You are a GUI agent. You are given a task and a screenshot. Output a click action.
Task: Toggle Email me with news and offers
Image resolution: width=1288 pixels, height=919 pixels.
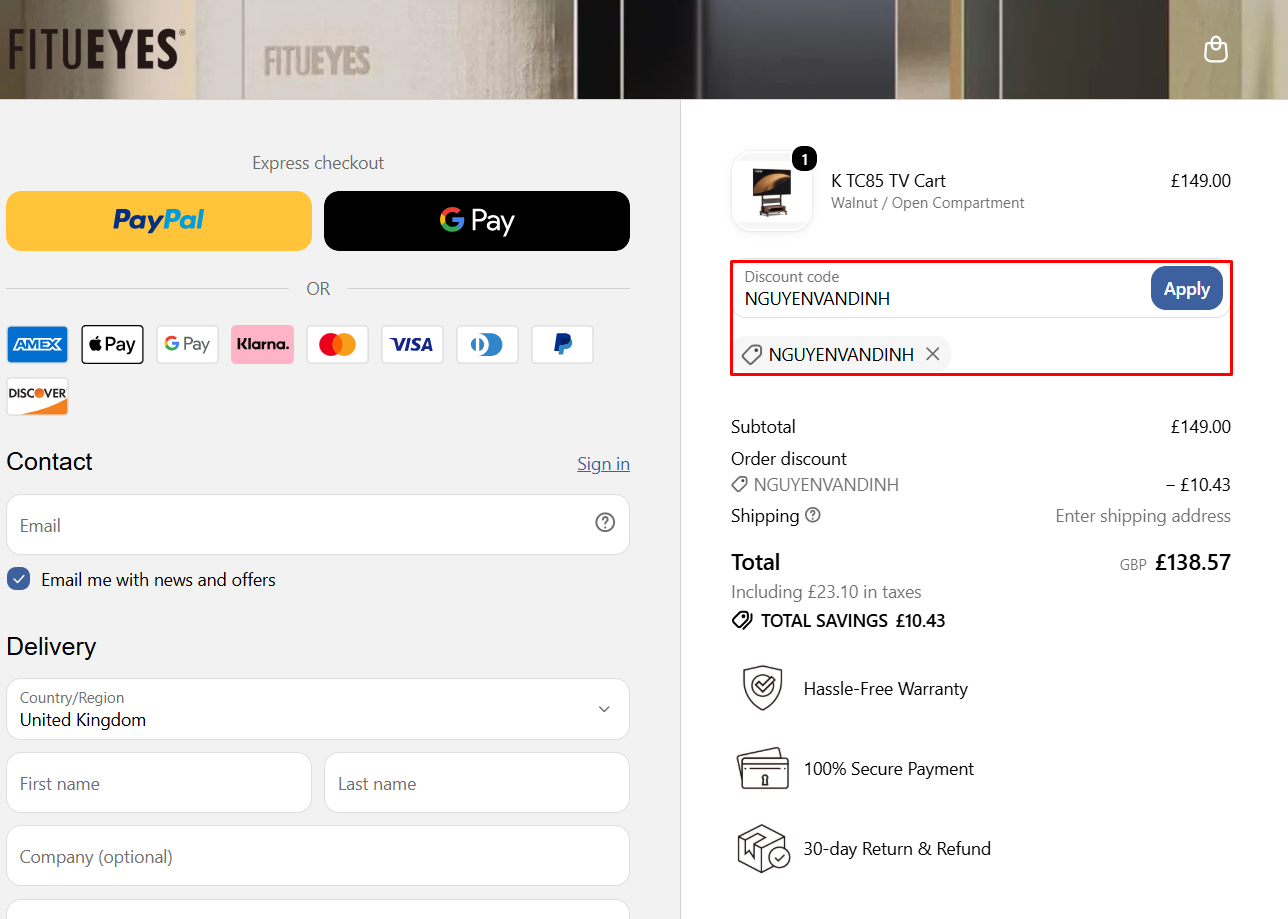[x=18, y=579]
